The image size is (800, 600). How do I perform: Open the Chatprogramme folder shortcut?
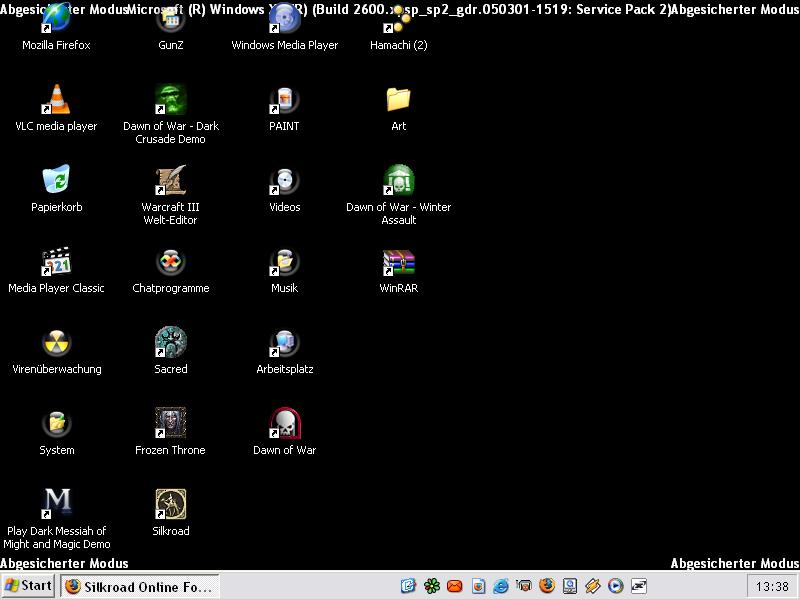[x=170, y=262]
